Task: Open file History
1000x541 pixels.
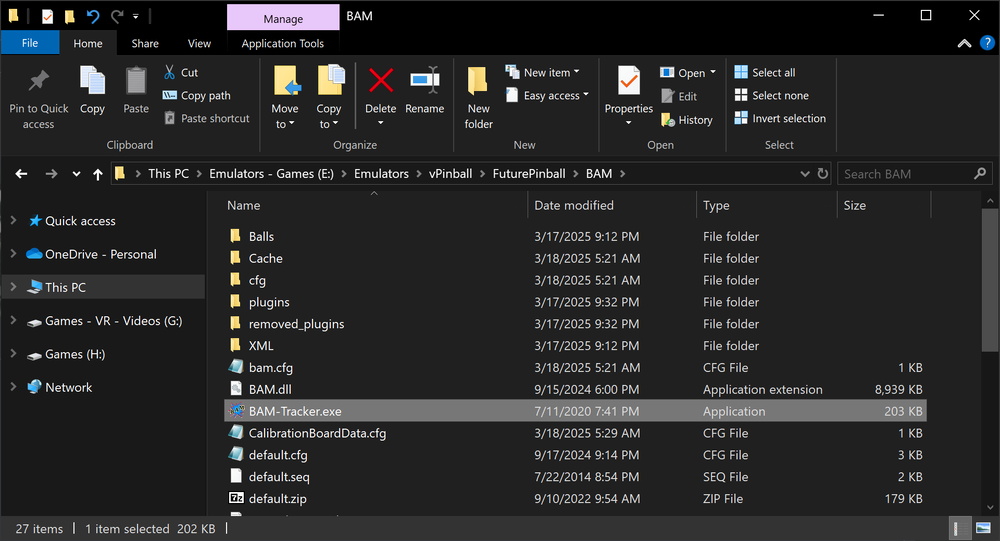Action: click(687, 120)
